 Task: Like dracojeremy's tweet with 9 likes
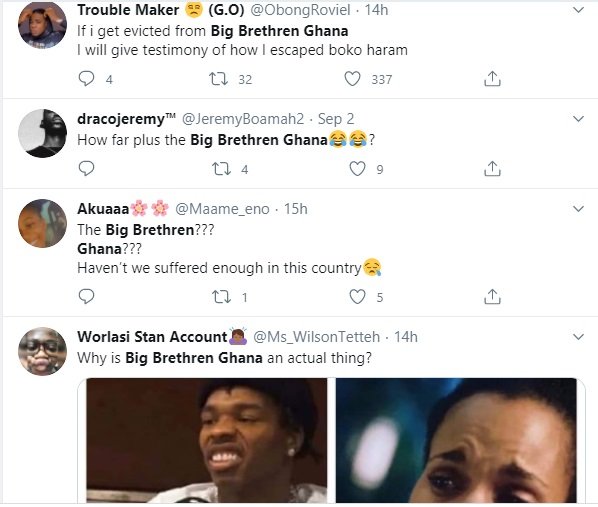pyautogui.click(x=357, y=169)
